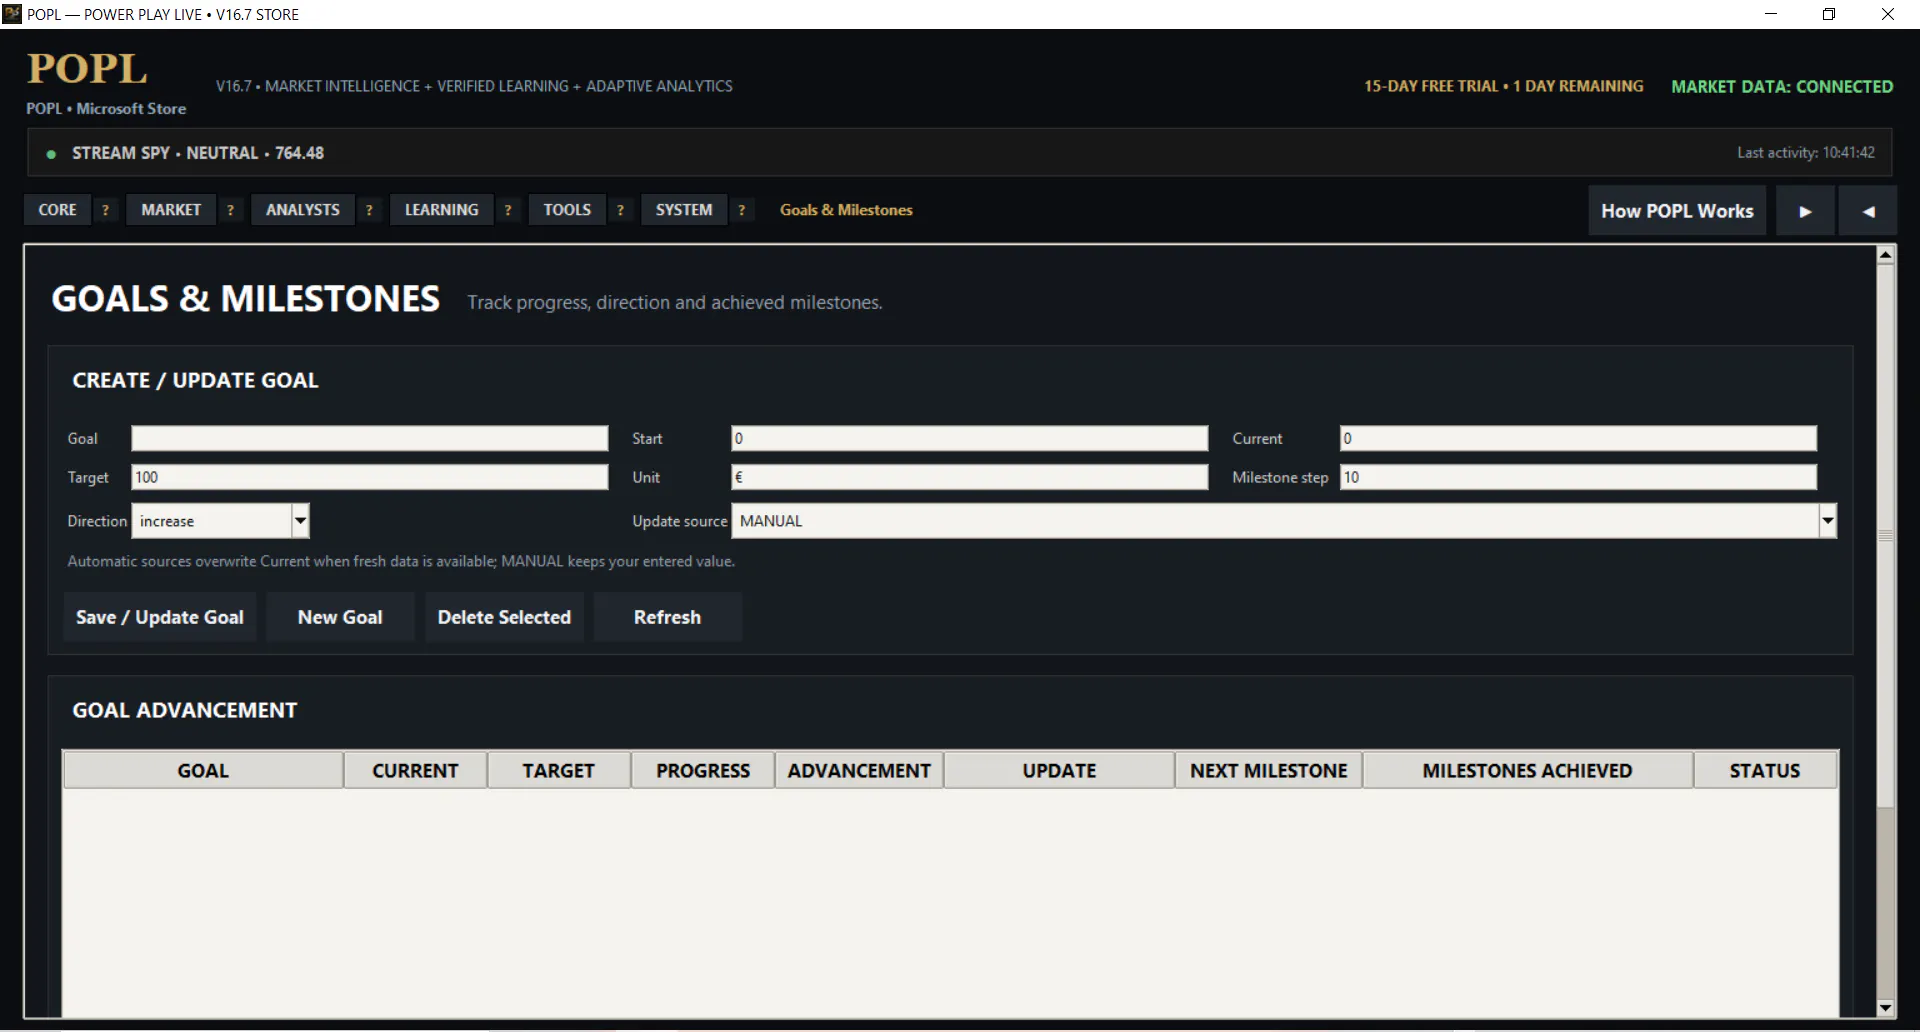
Task: Sort by GOAL column header
Action: point(203,771)
